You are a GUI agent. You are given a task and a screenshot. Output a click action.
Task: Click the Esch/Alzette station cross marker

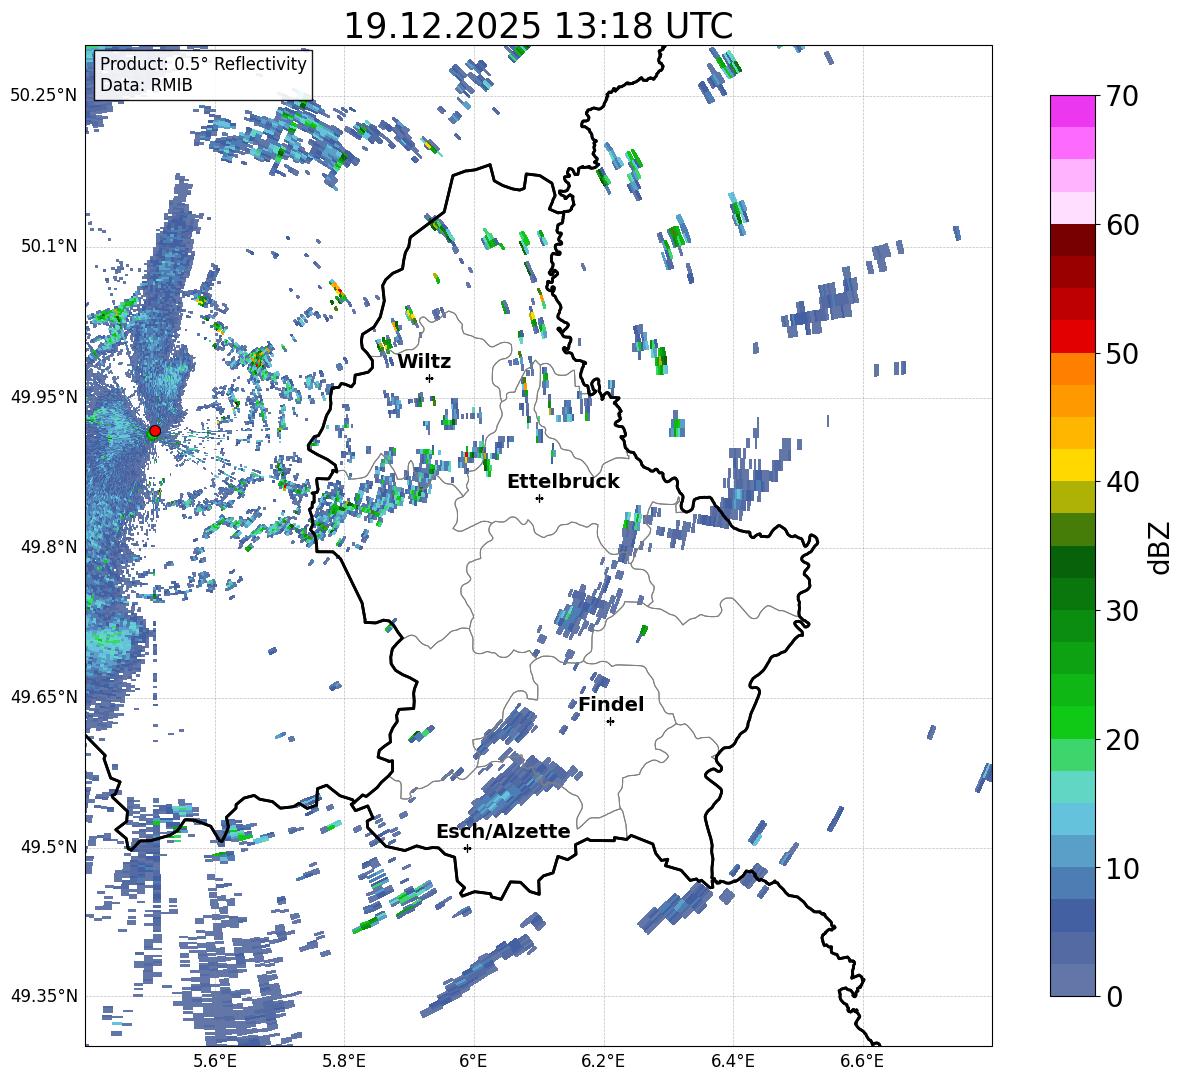pyautogui.click(x=467, y=848)
